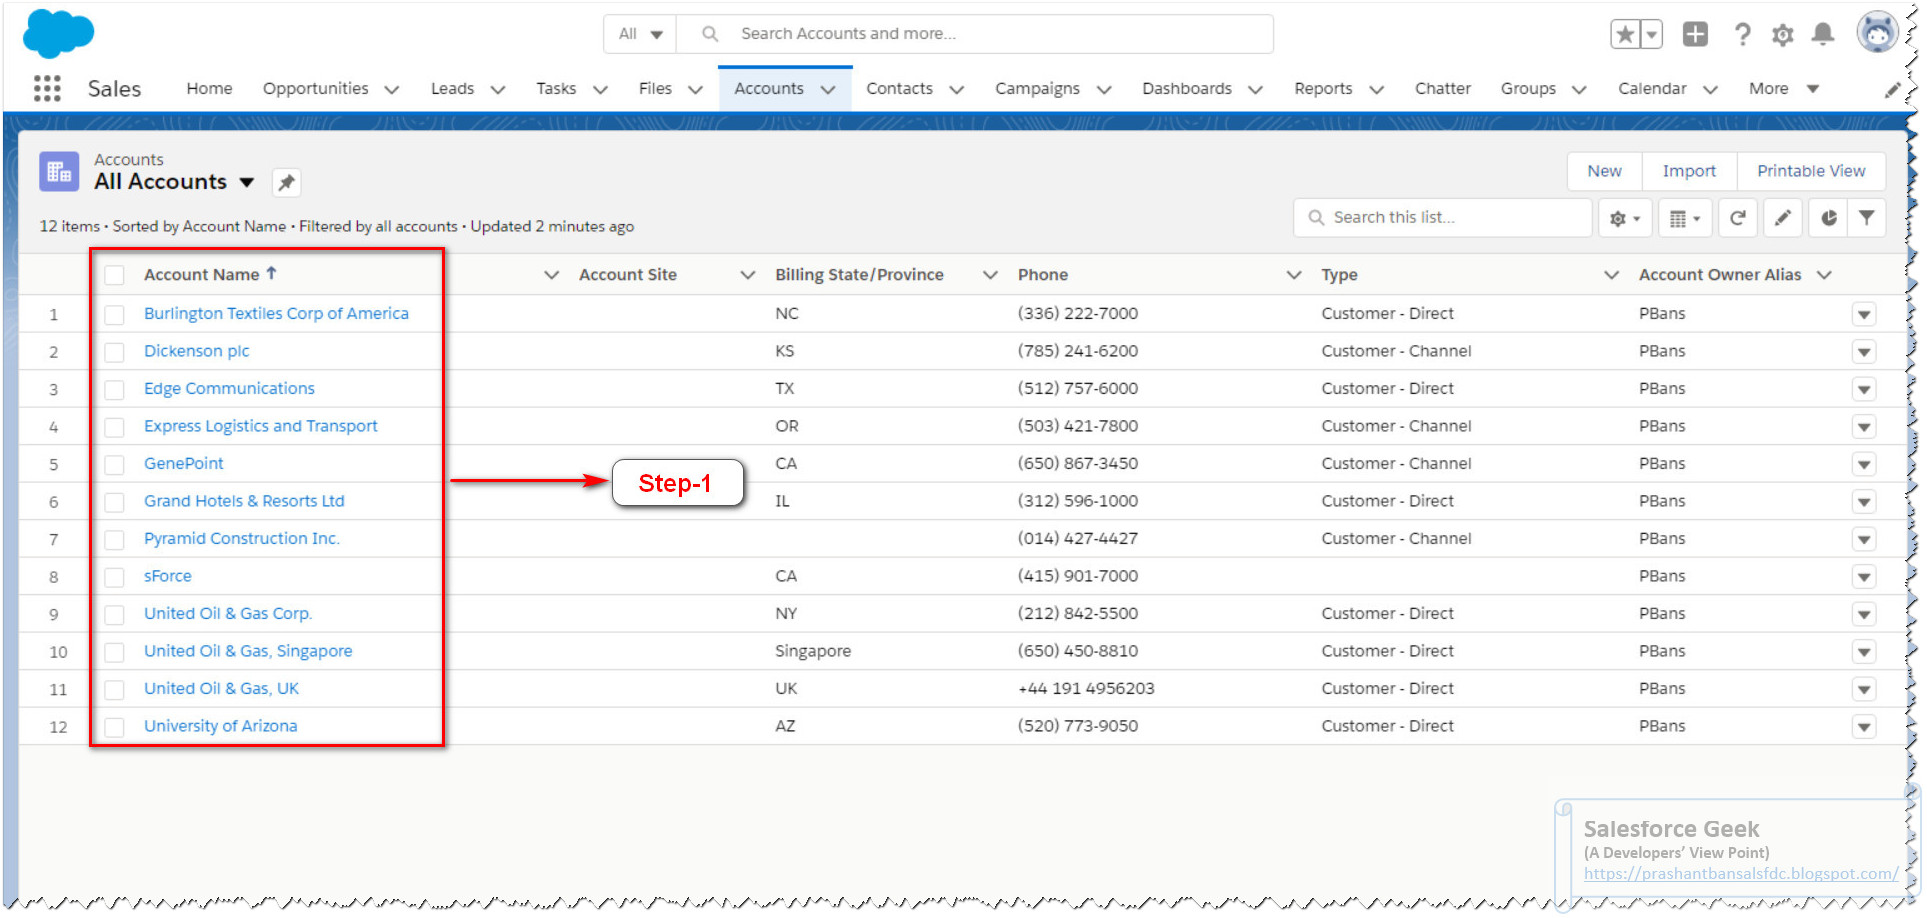Check the Pyramid Construction row checkbox
Image resolution: width=1927 pixels, height=918 pixels.
(115, 539)
